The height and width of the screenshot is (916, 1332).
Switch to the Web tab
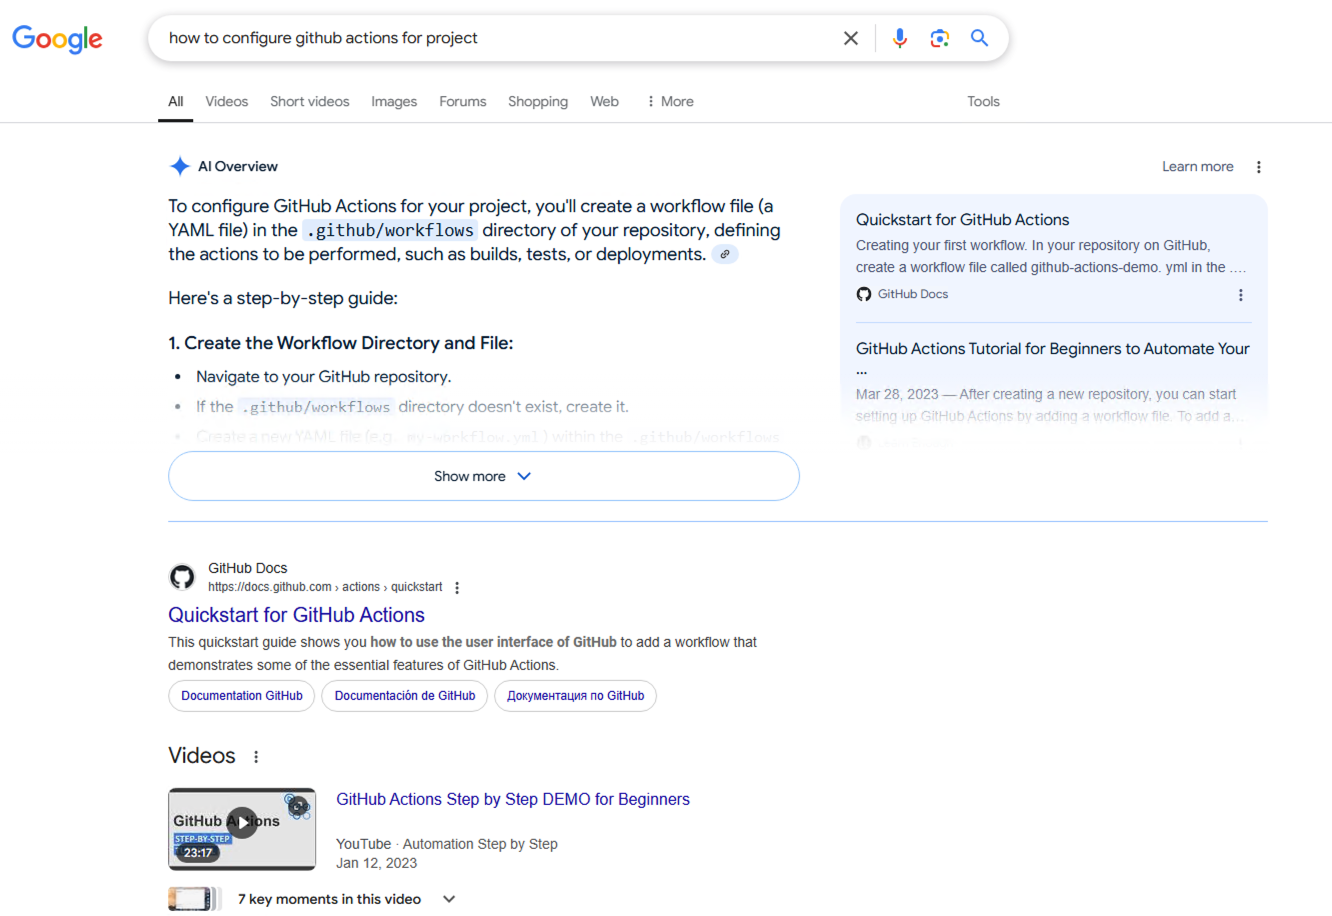point(604,101)
